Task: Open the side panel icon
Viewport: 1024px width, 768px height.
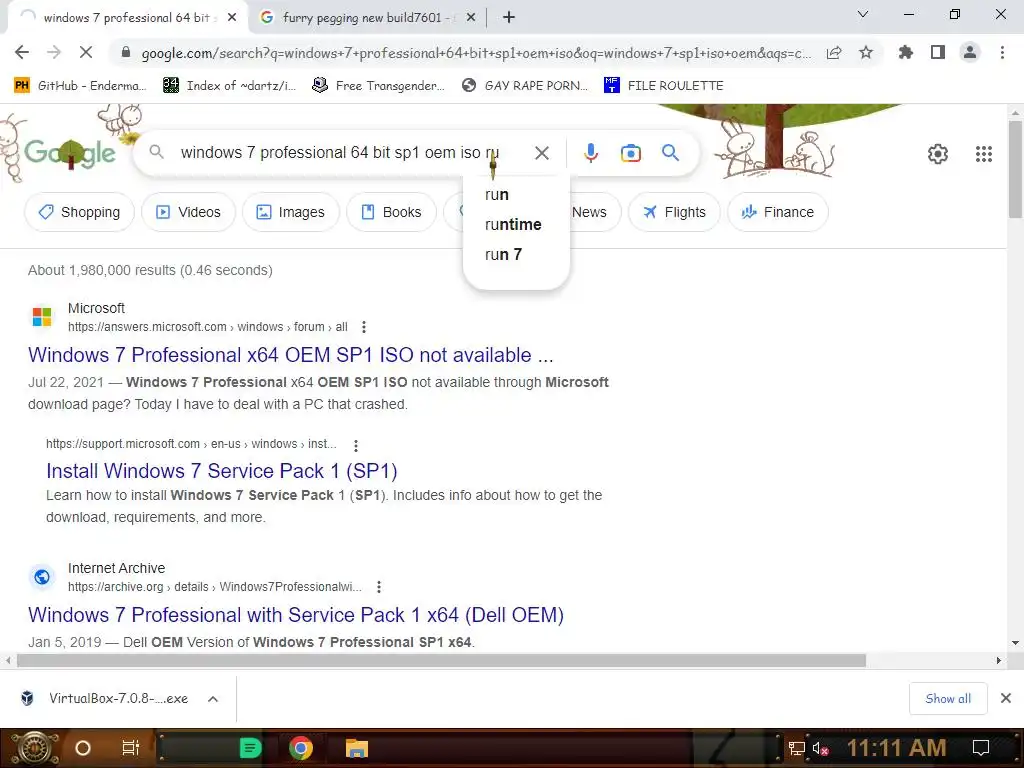Action: click(938, 52)
